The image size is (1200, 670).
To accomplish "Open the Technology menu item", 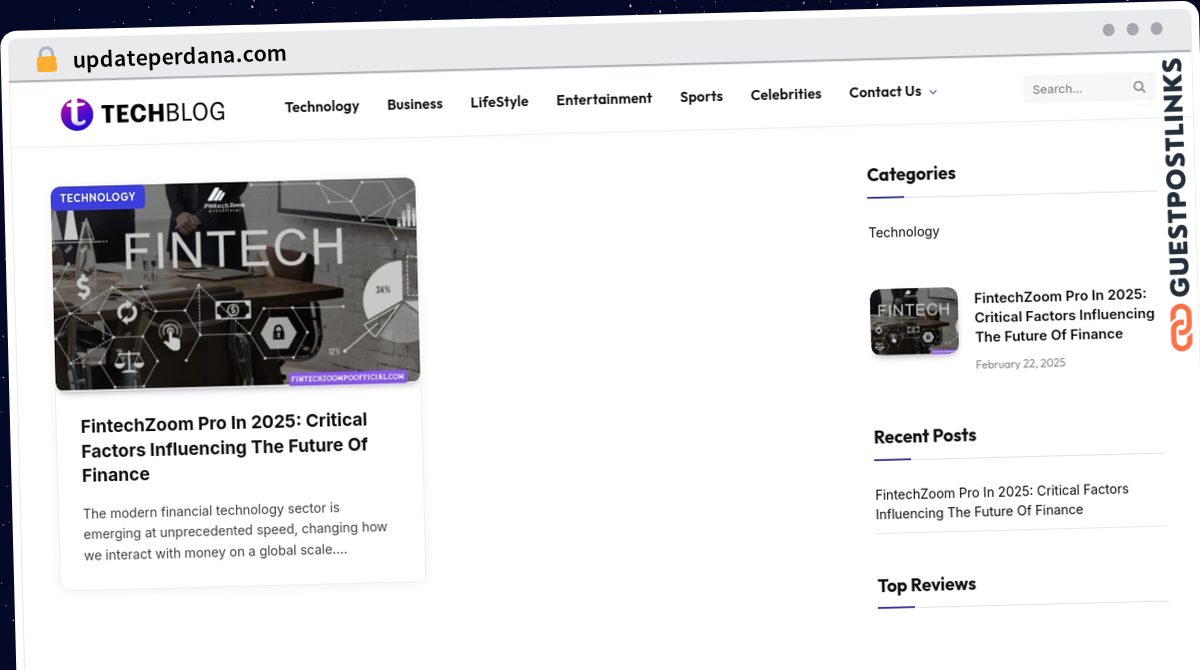I will click(322, 106).
